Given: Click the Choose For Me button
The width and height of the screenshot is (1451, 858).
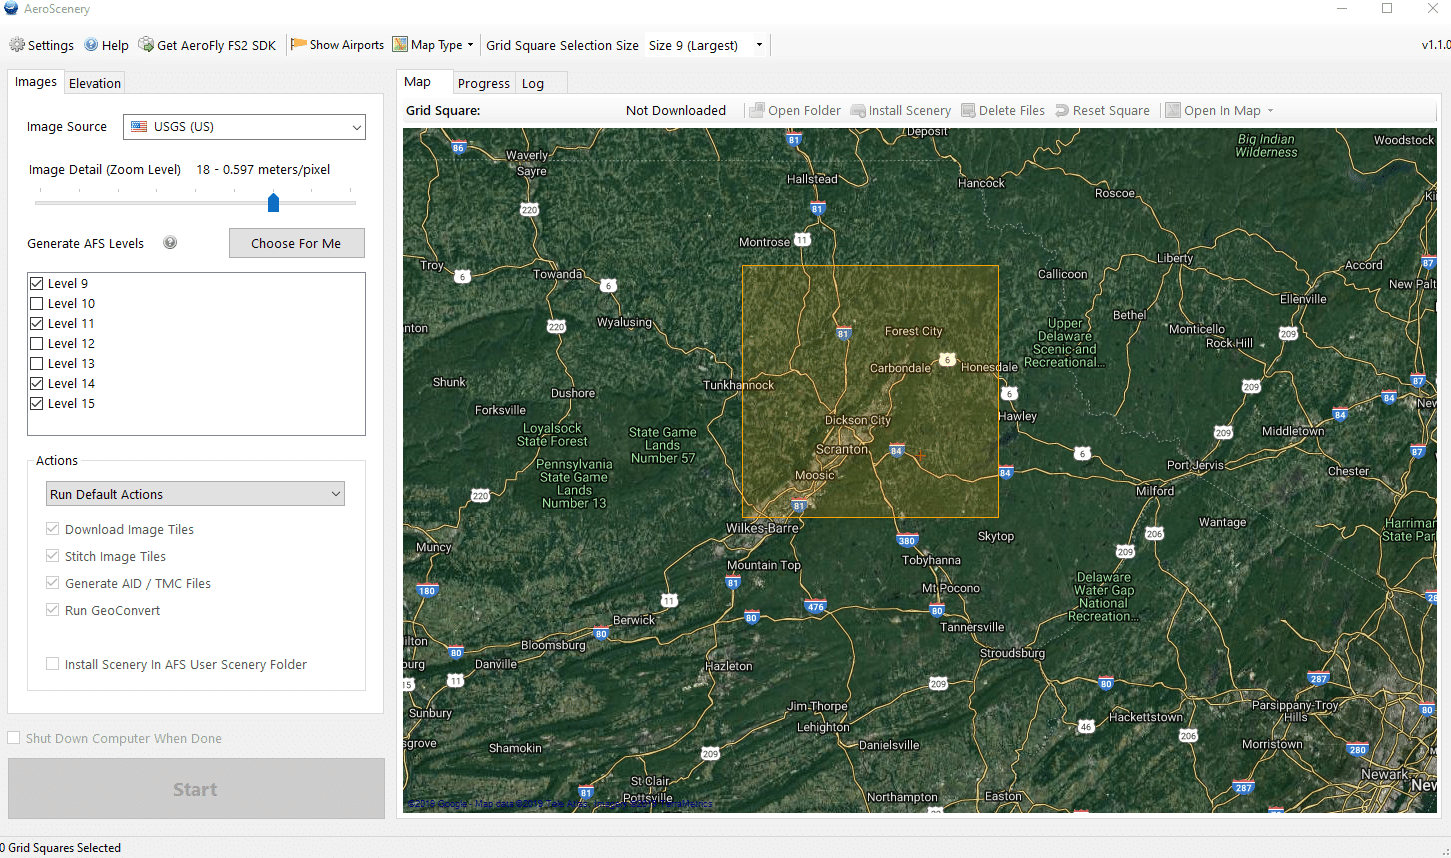Looking at the screenshot, I should coord(296,243).
